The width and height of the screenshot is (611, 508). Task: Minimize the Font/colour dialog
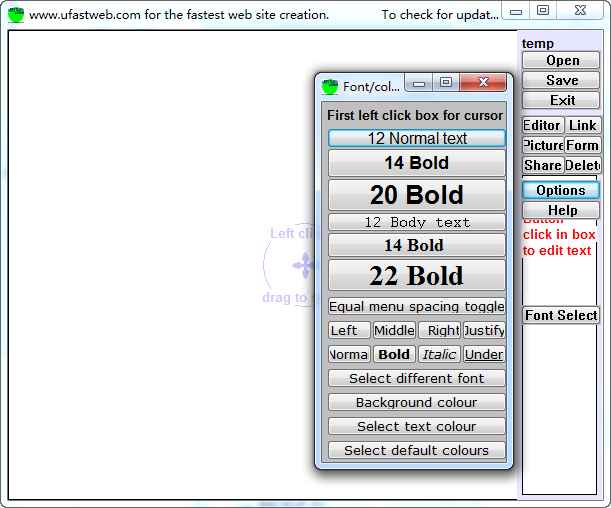point(419,82)
